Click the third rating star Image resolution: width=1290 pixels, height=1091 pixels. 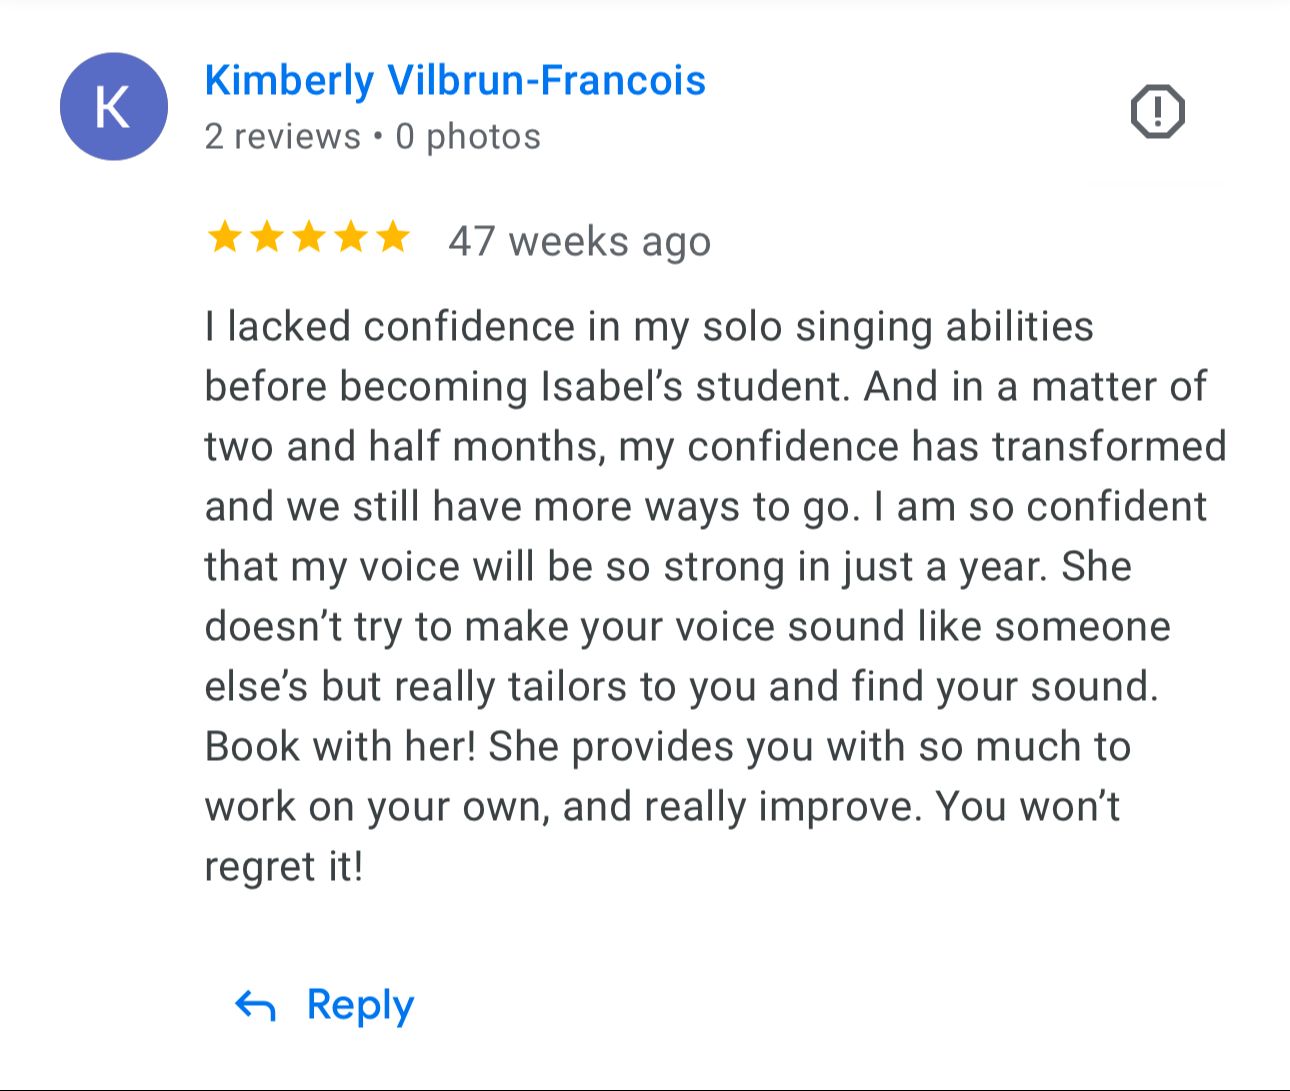309,238
